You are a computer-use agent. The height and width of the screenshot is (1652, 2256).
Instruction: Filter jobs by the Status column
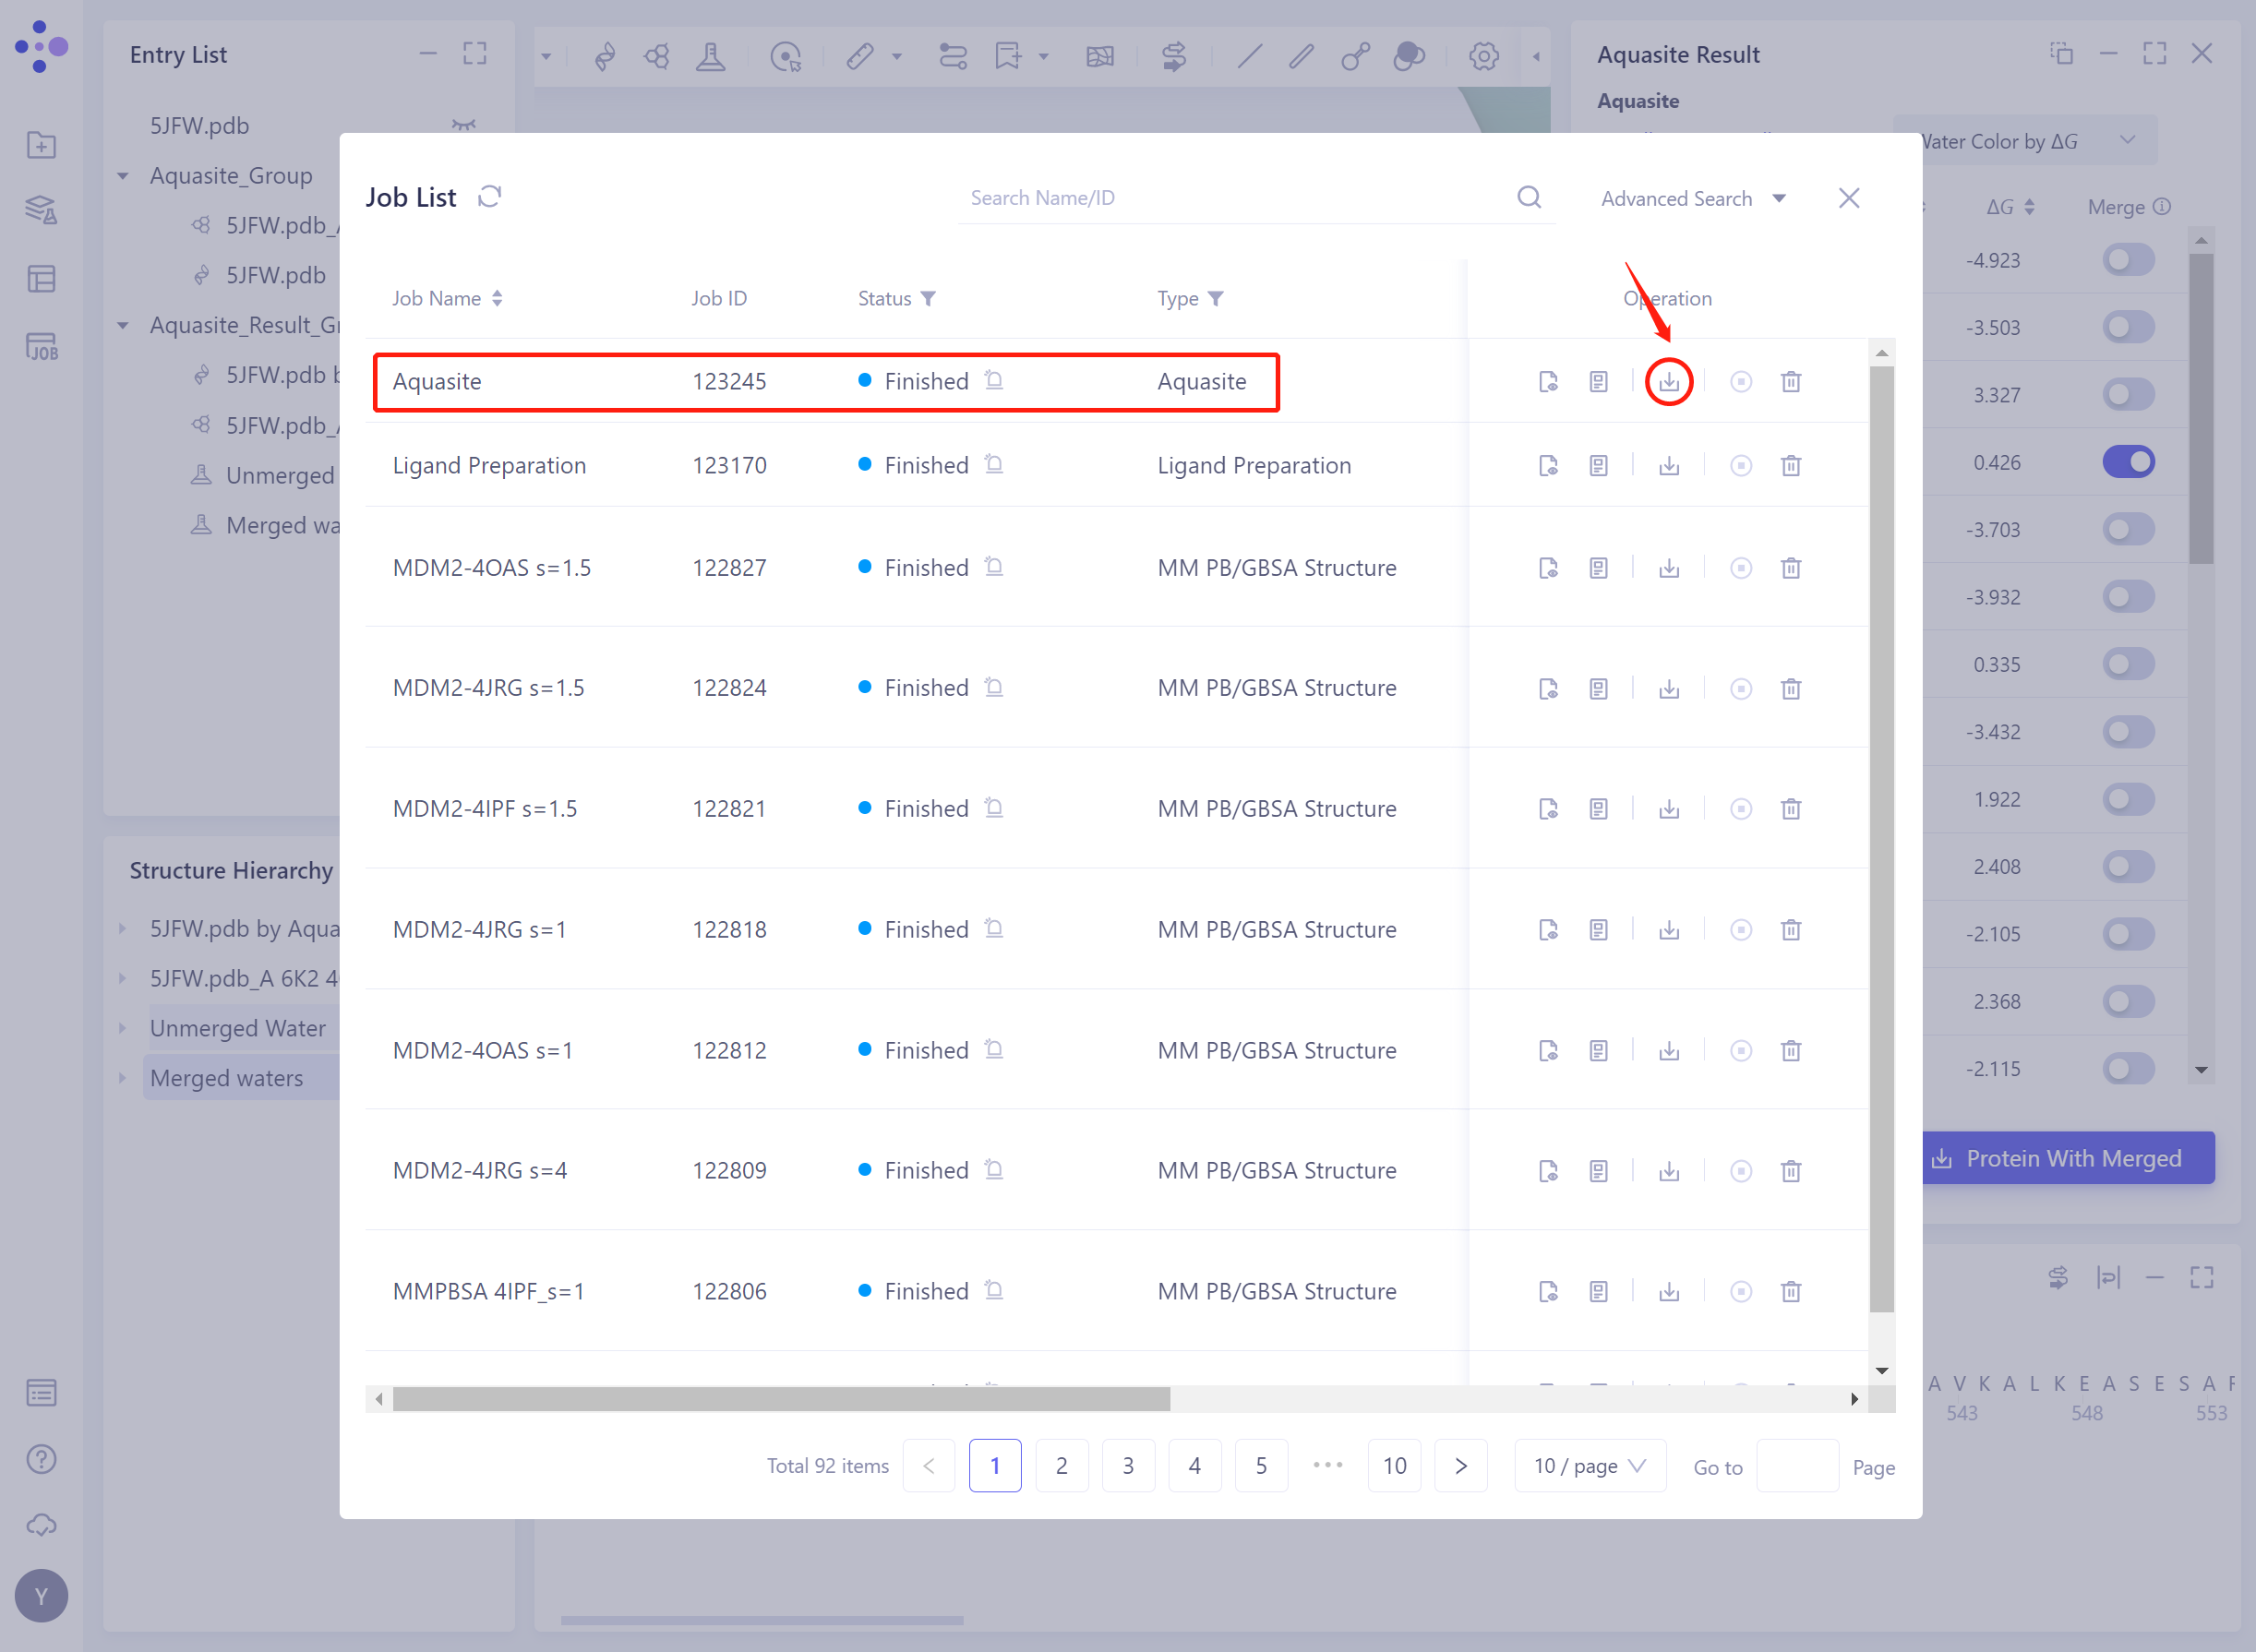coord(928,299)
